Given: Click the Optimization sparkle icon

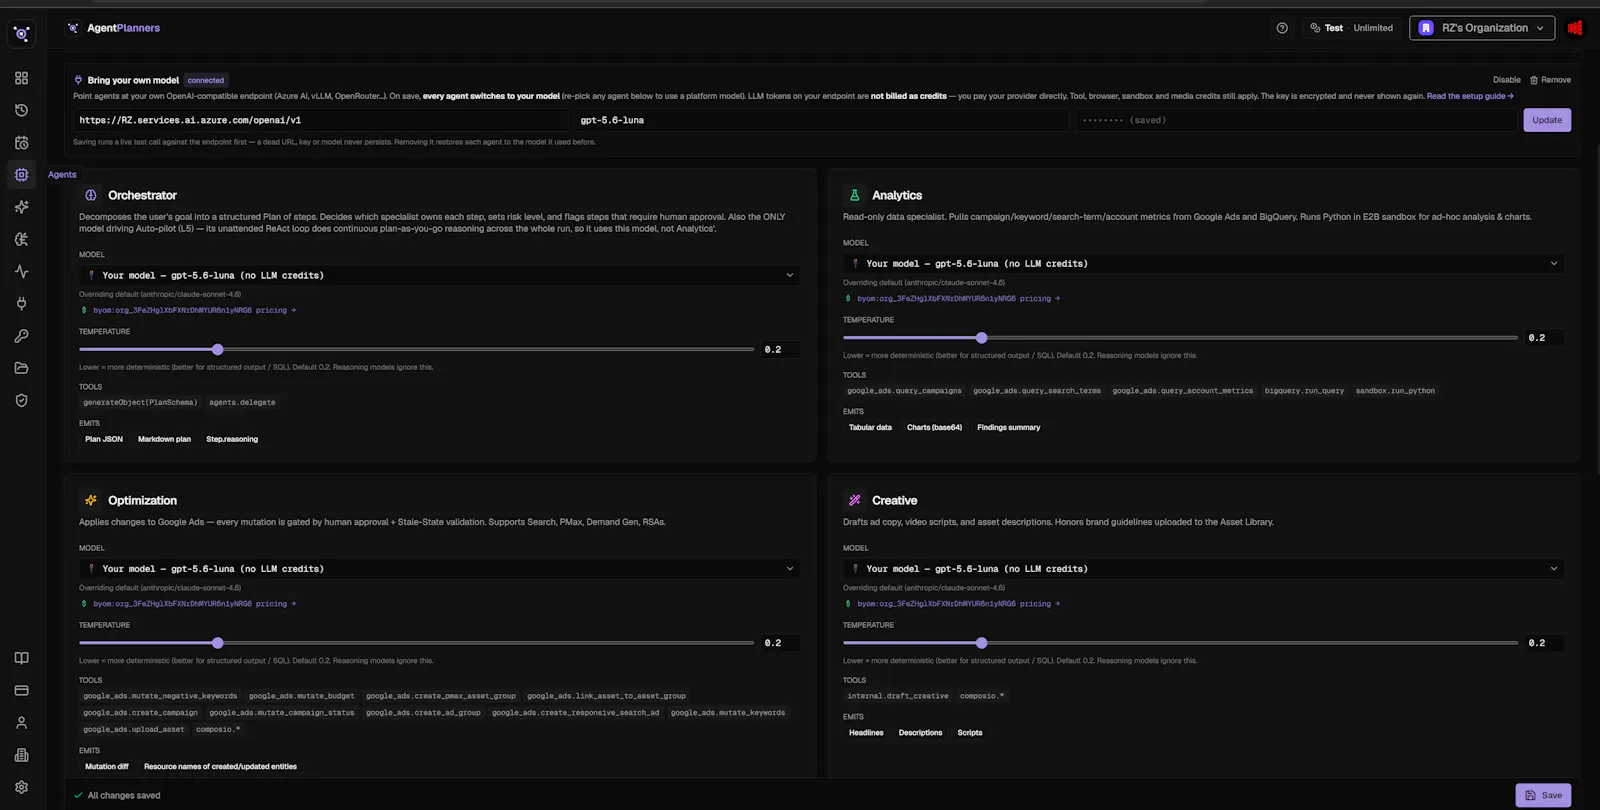Looking at the screenshot, I should [91, 500].
